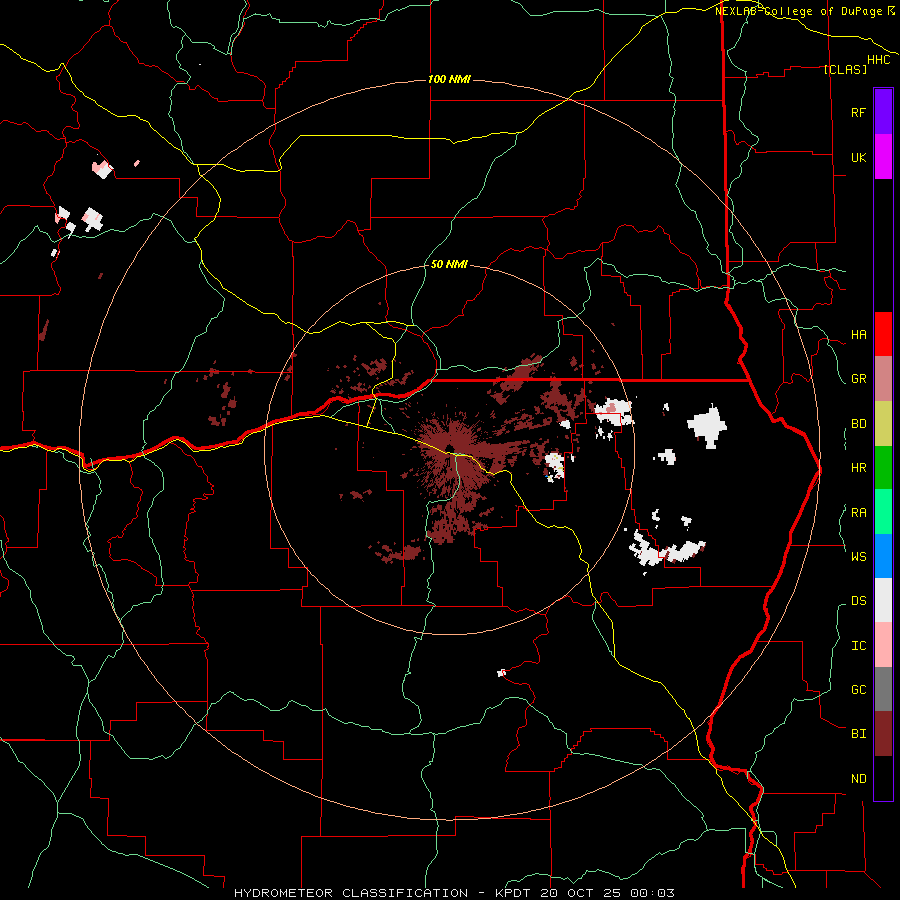The height and width of the screenshot is (900, 900).
Task: Click the BD legend label
Action: click(x=858, y=424)
